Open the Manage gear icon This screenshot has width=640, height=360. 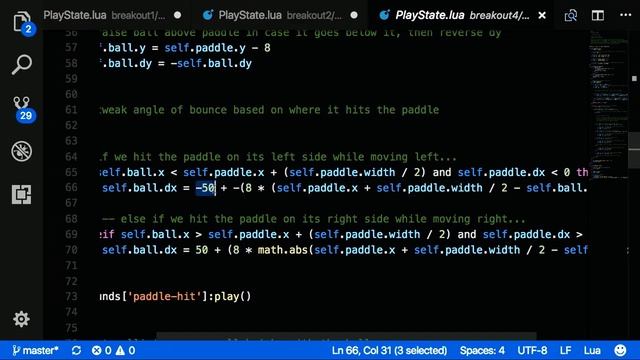[x=21, y=319]
